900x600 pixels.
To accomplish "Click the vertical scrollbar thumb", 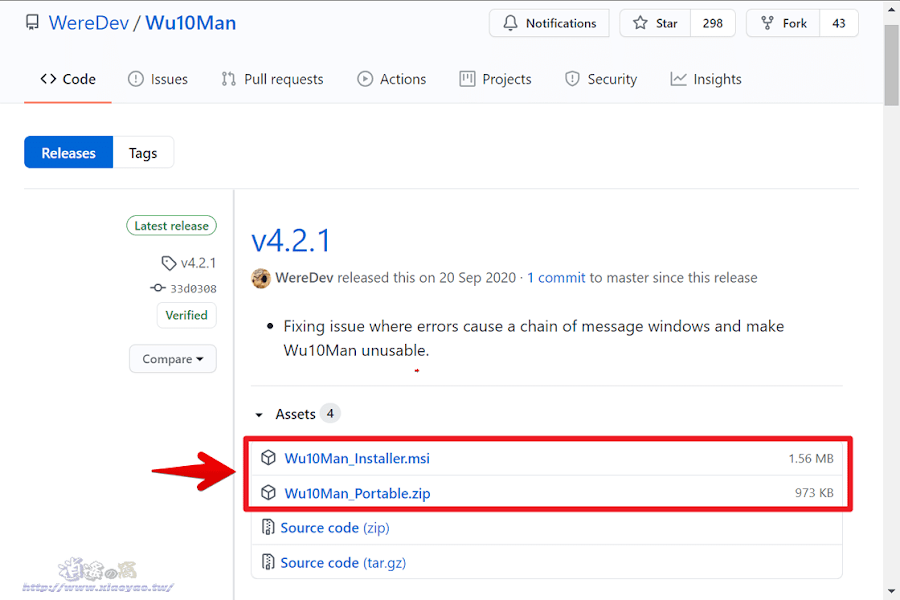I will tap(891, 64).
